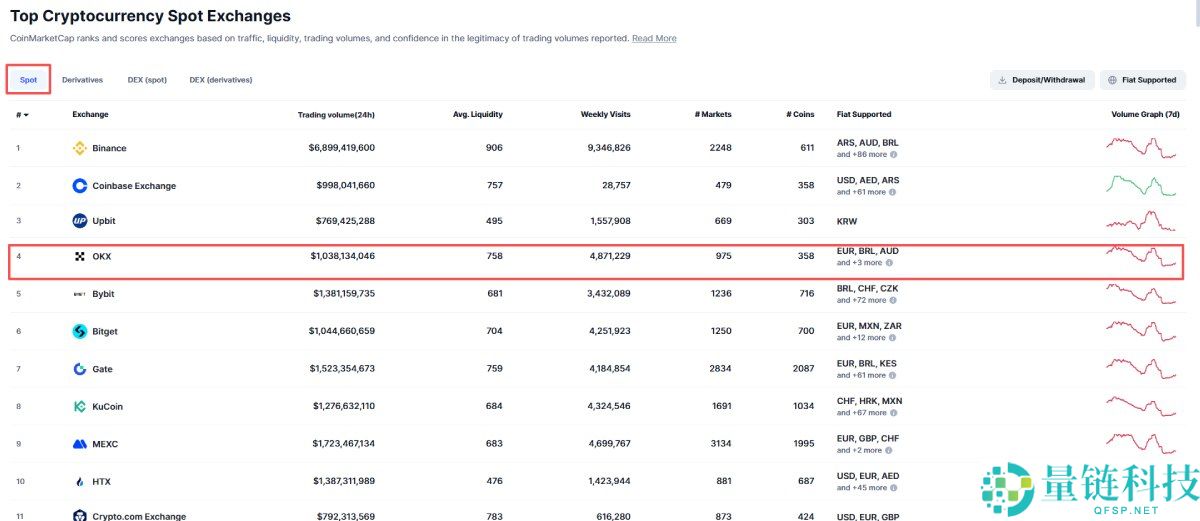Sort by Avg. Liquidity column header

click(x=478, y=114)
